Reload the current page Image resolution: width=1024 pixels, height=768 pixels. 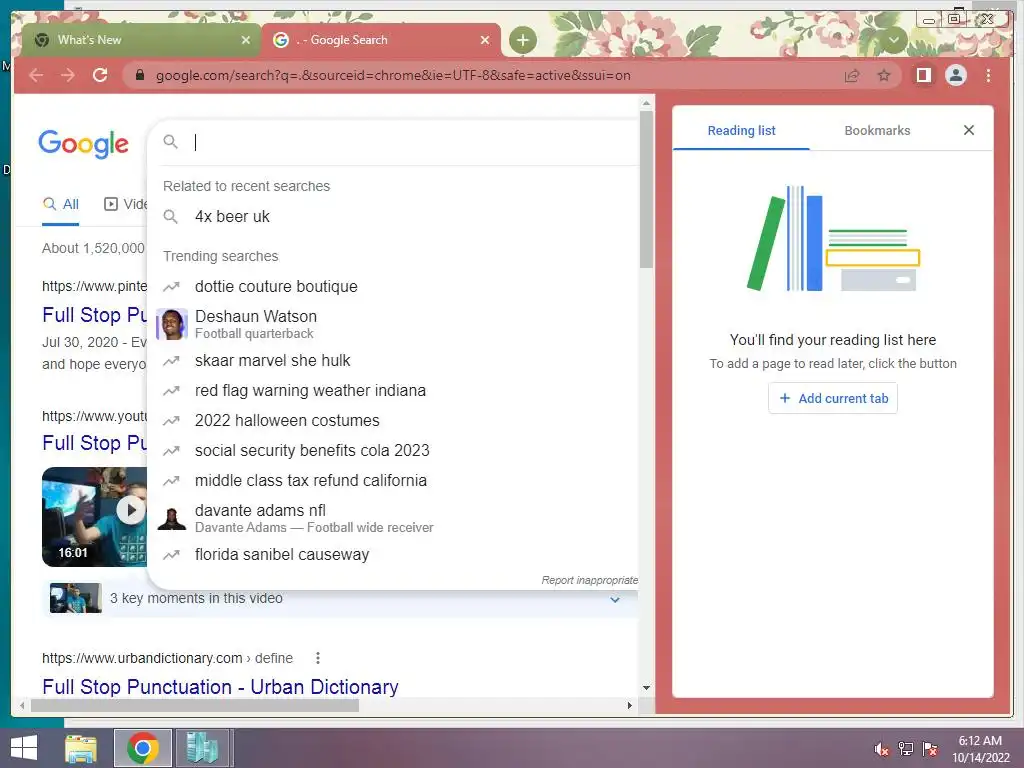[x=100, y=75]
